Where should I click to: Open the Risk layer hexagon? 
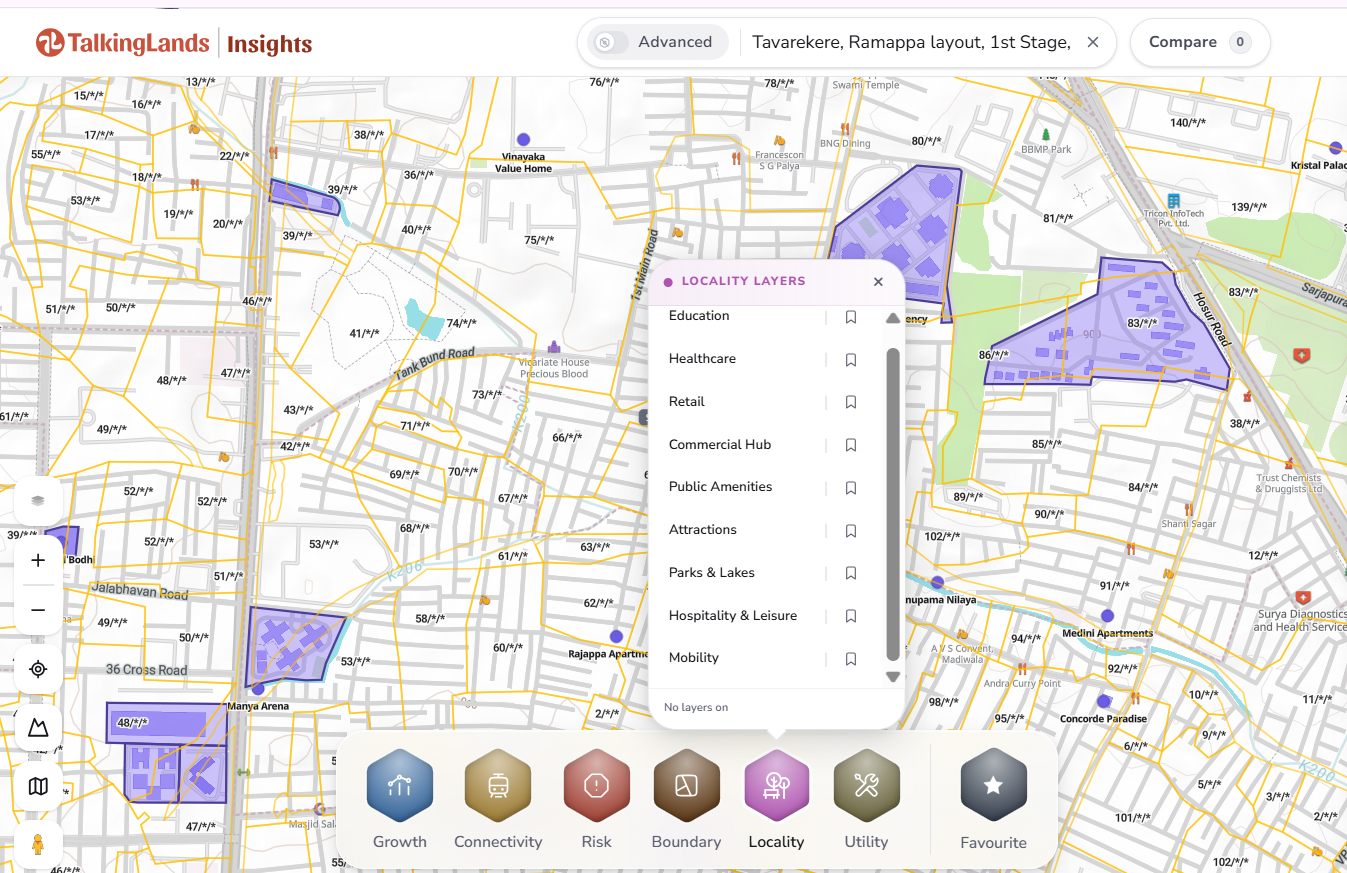pyautogui.click(x=596, y=786)
